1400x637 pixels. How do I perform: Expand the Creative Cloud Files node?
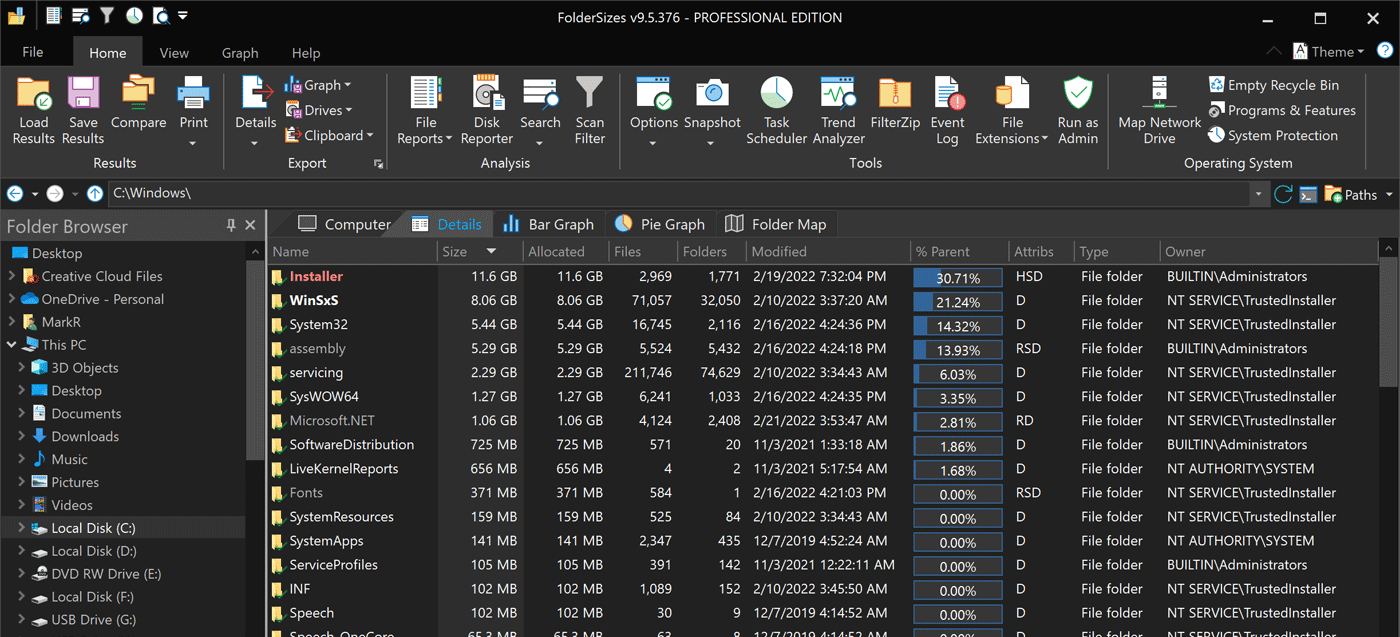(x=11, y=276)
